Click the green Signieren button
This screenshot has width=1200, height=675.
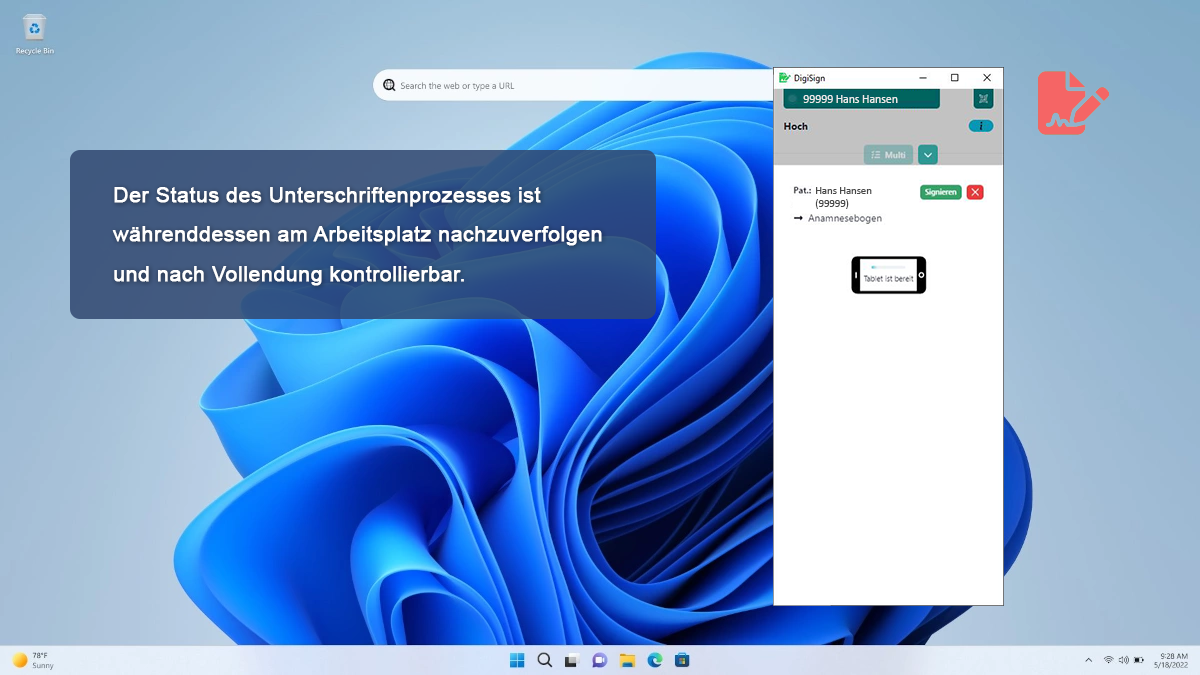coord(940,192)
